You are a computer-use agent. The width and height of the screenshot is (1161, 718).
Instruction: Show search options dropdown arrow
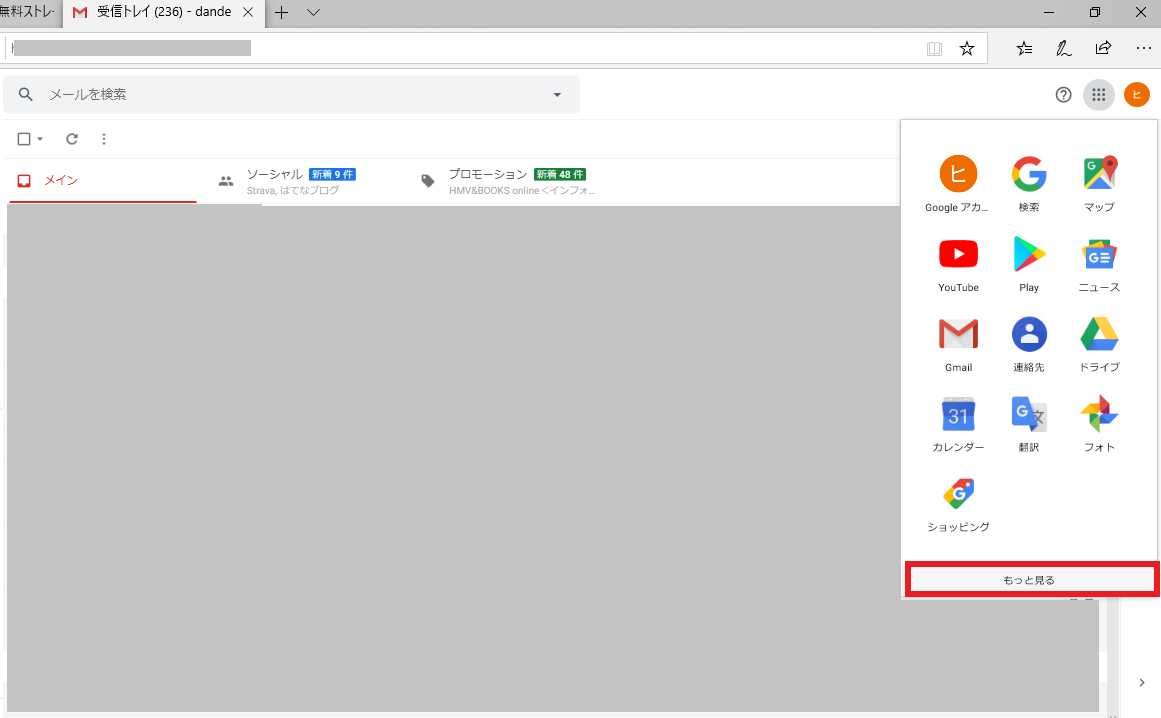coord(557,95)
